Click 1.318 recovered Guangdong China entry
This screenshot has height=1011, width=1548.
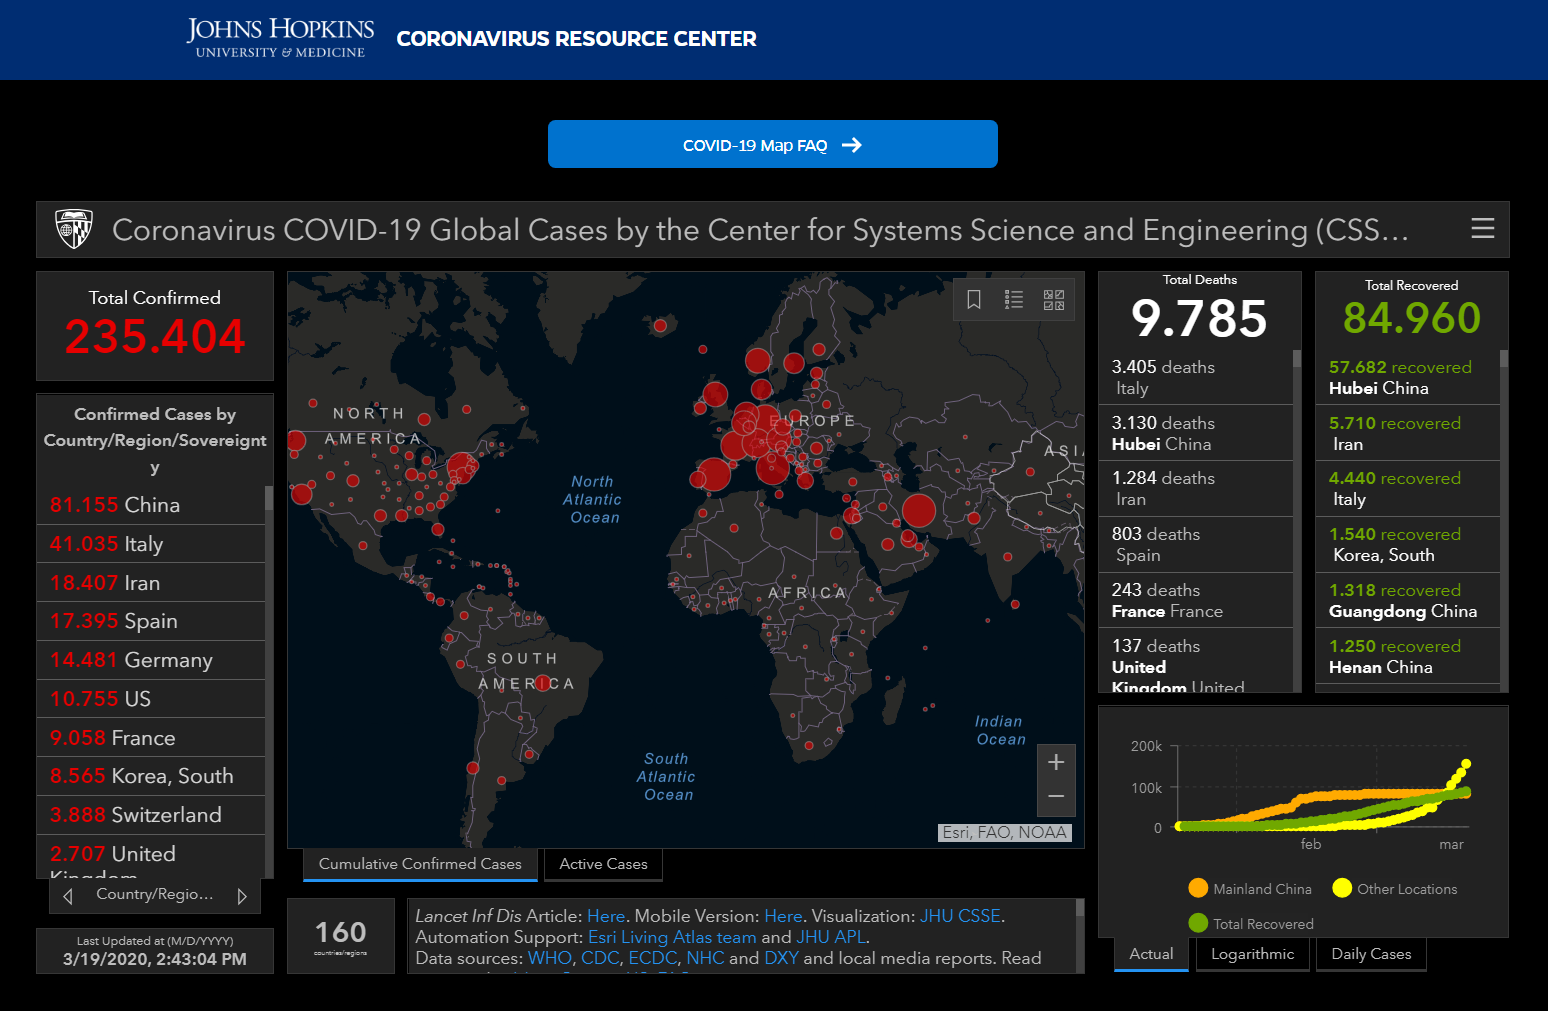(x=1408, y=600)
